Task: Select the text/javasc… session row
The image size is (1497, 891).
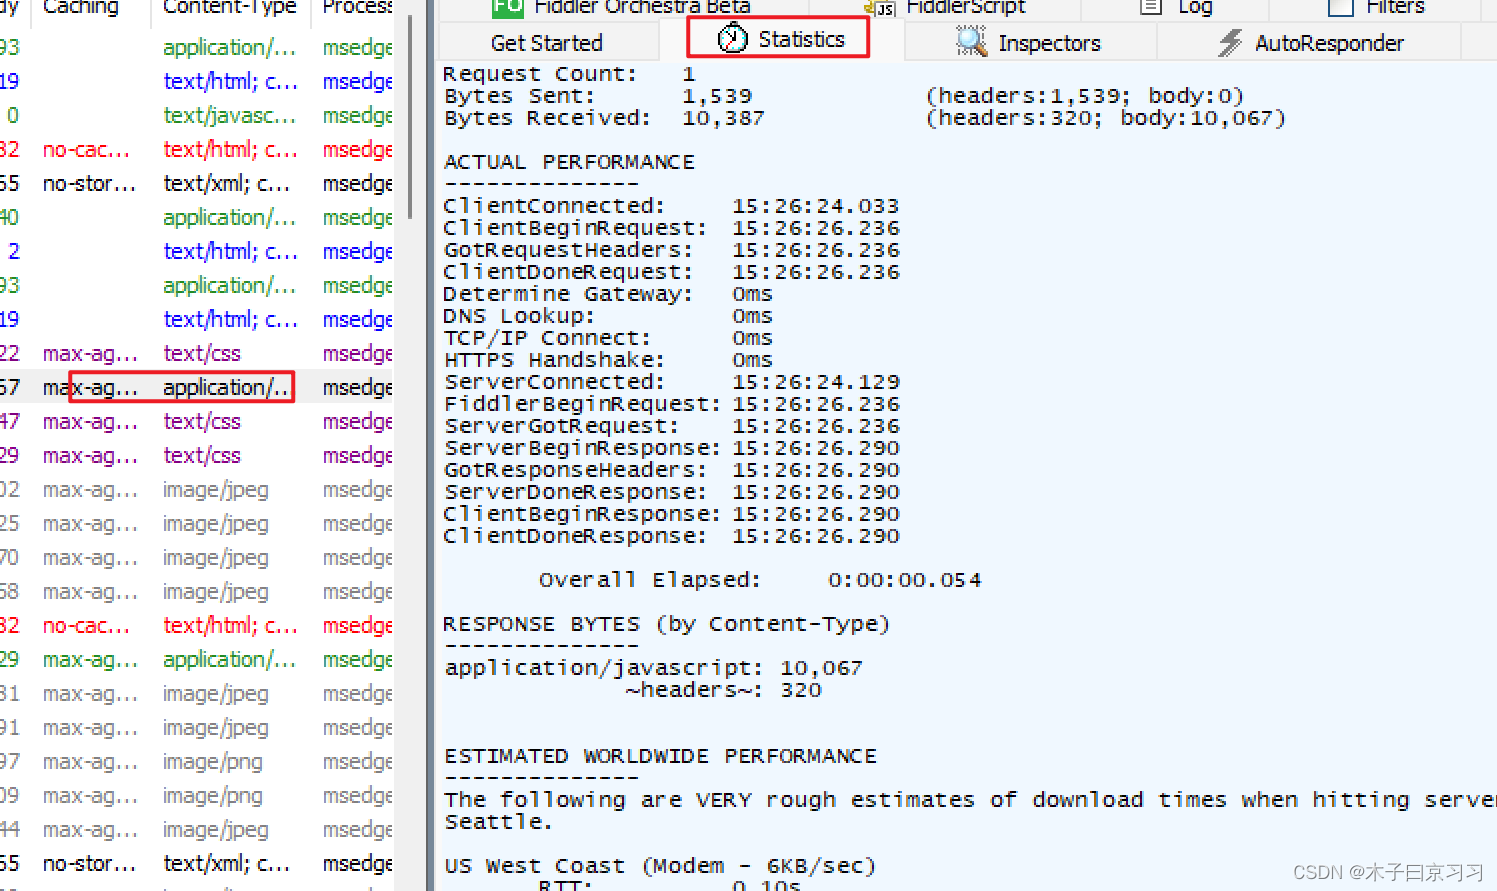Action: coord(197,115)
